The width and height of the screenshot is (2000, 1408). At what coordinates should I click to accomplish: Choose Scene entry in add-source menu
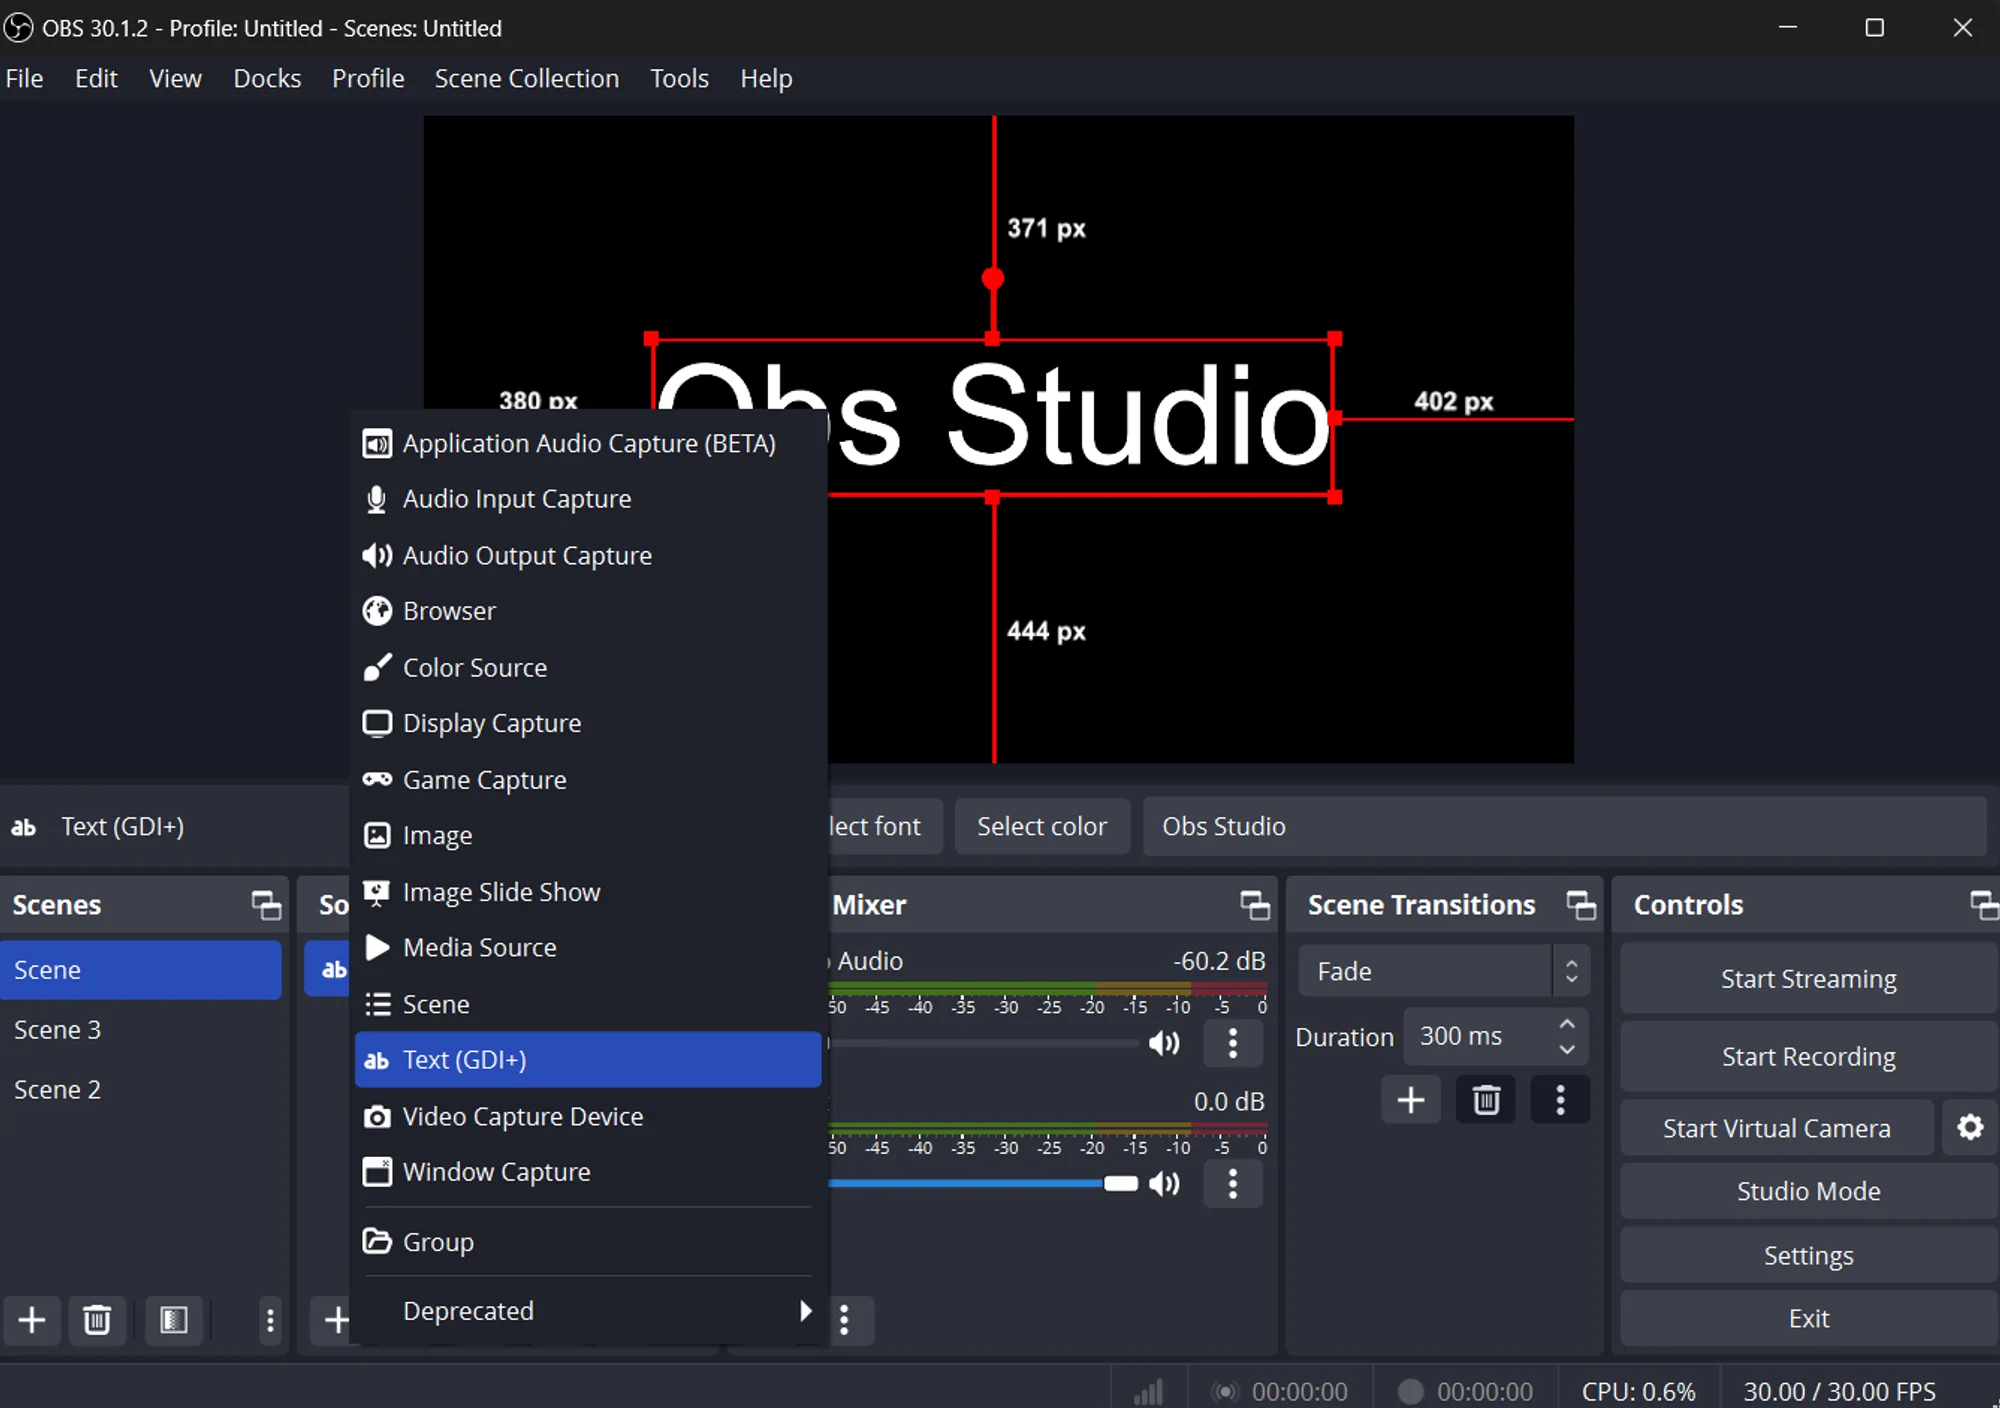point(588,1003)
